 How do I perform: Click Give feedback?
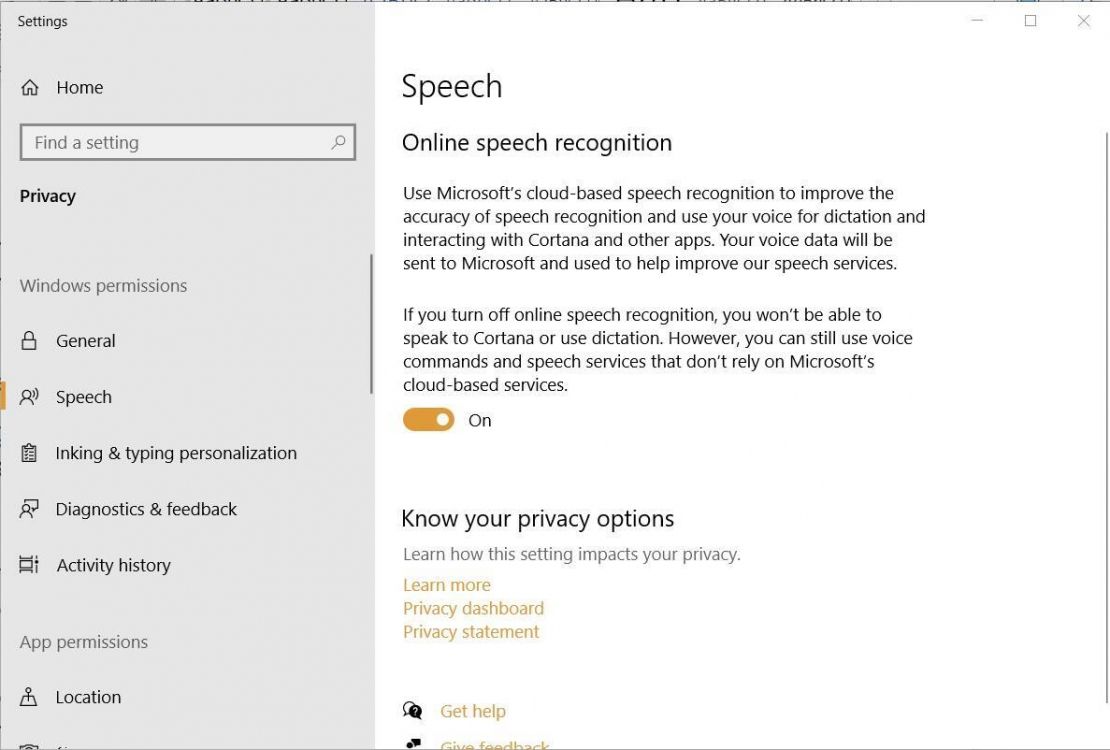[x=494, y=744]
